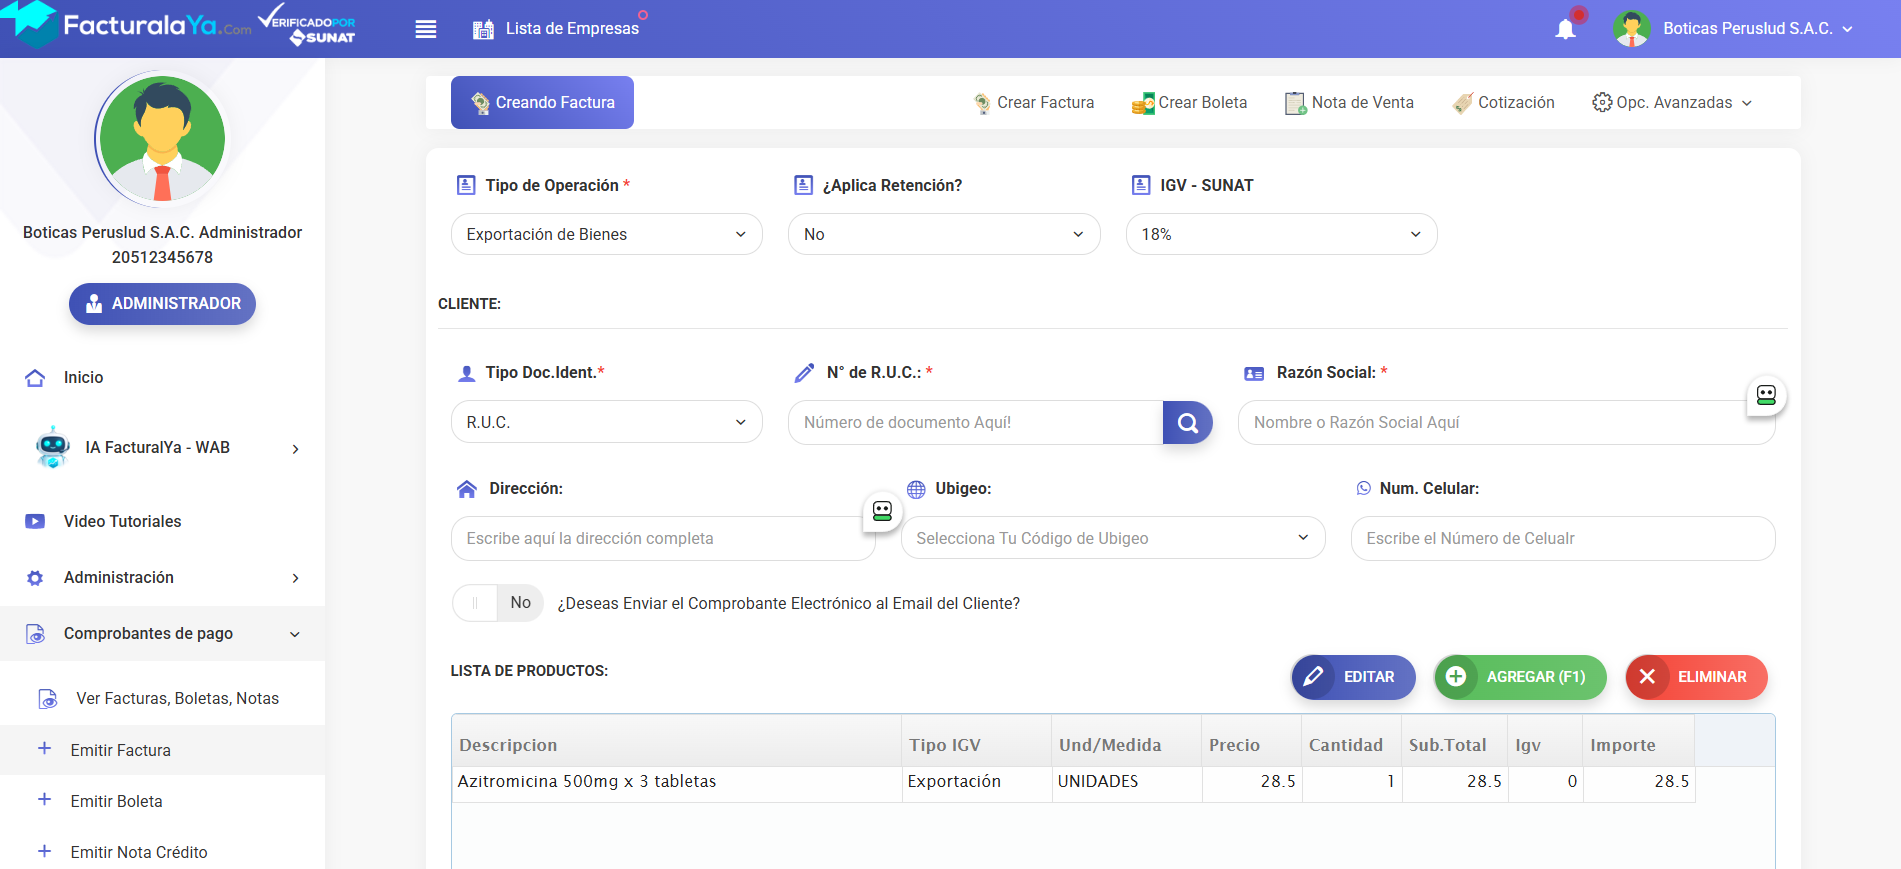
Task: Toggle the email sending switch set to No
Action: click(497, 604)
